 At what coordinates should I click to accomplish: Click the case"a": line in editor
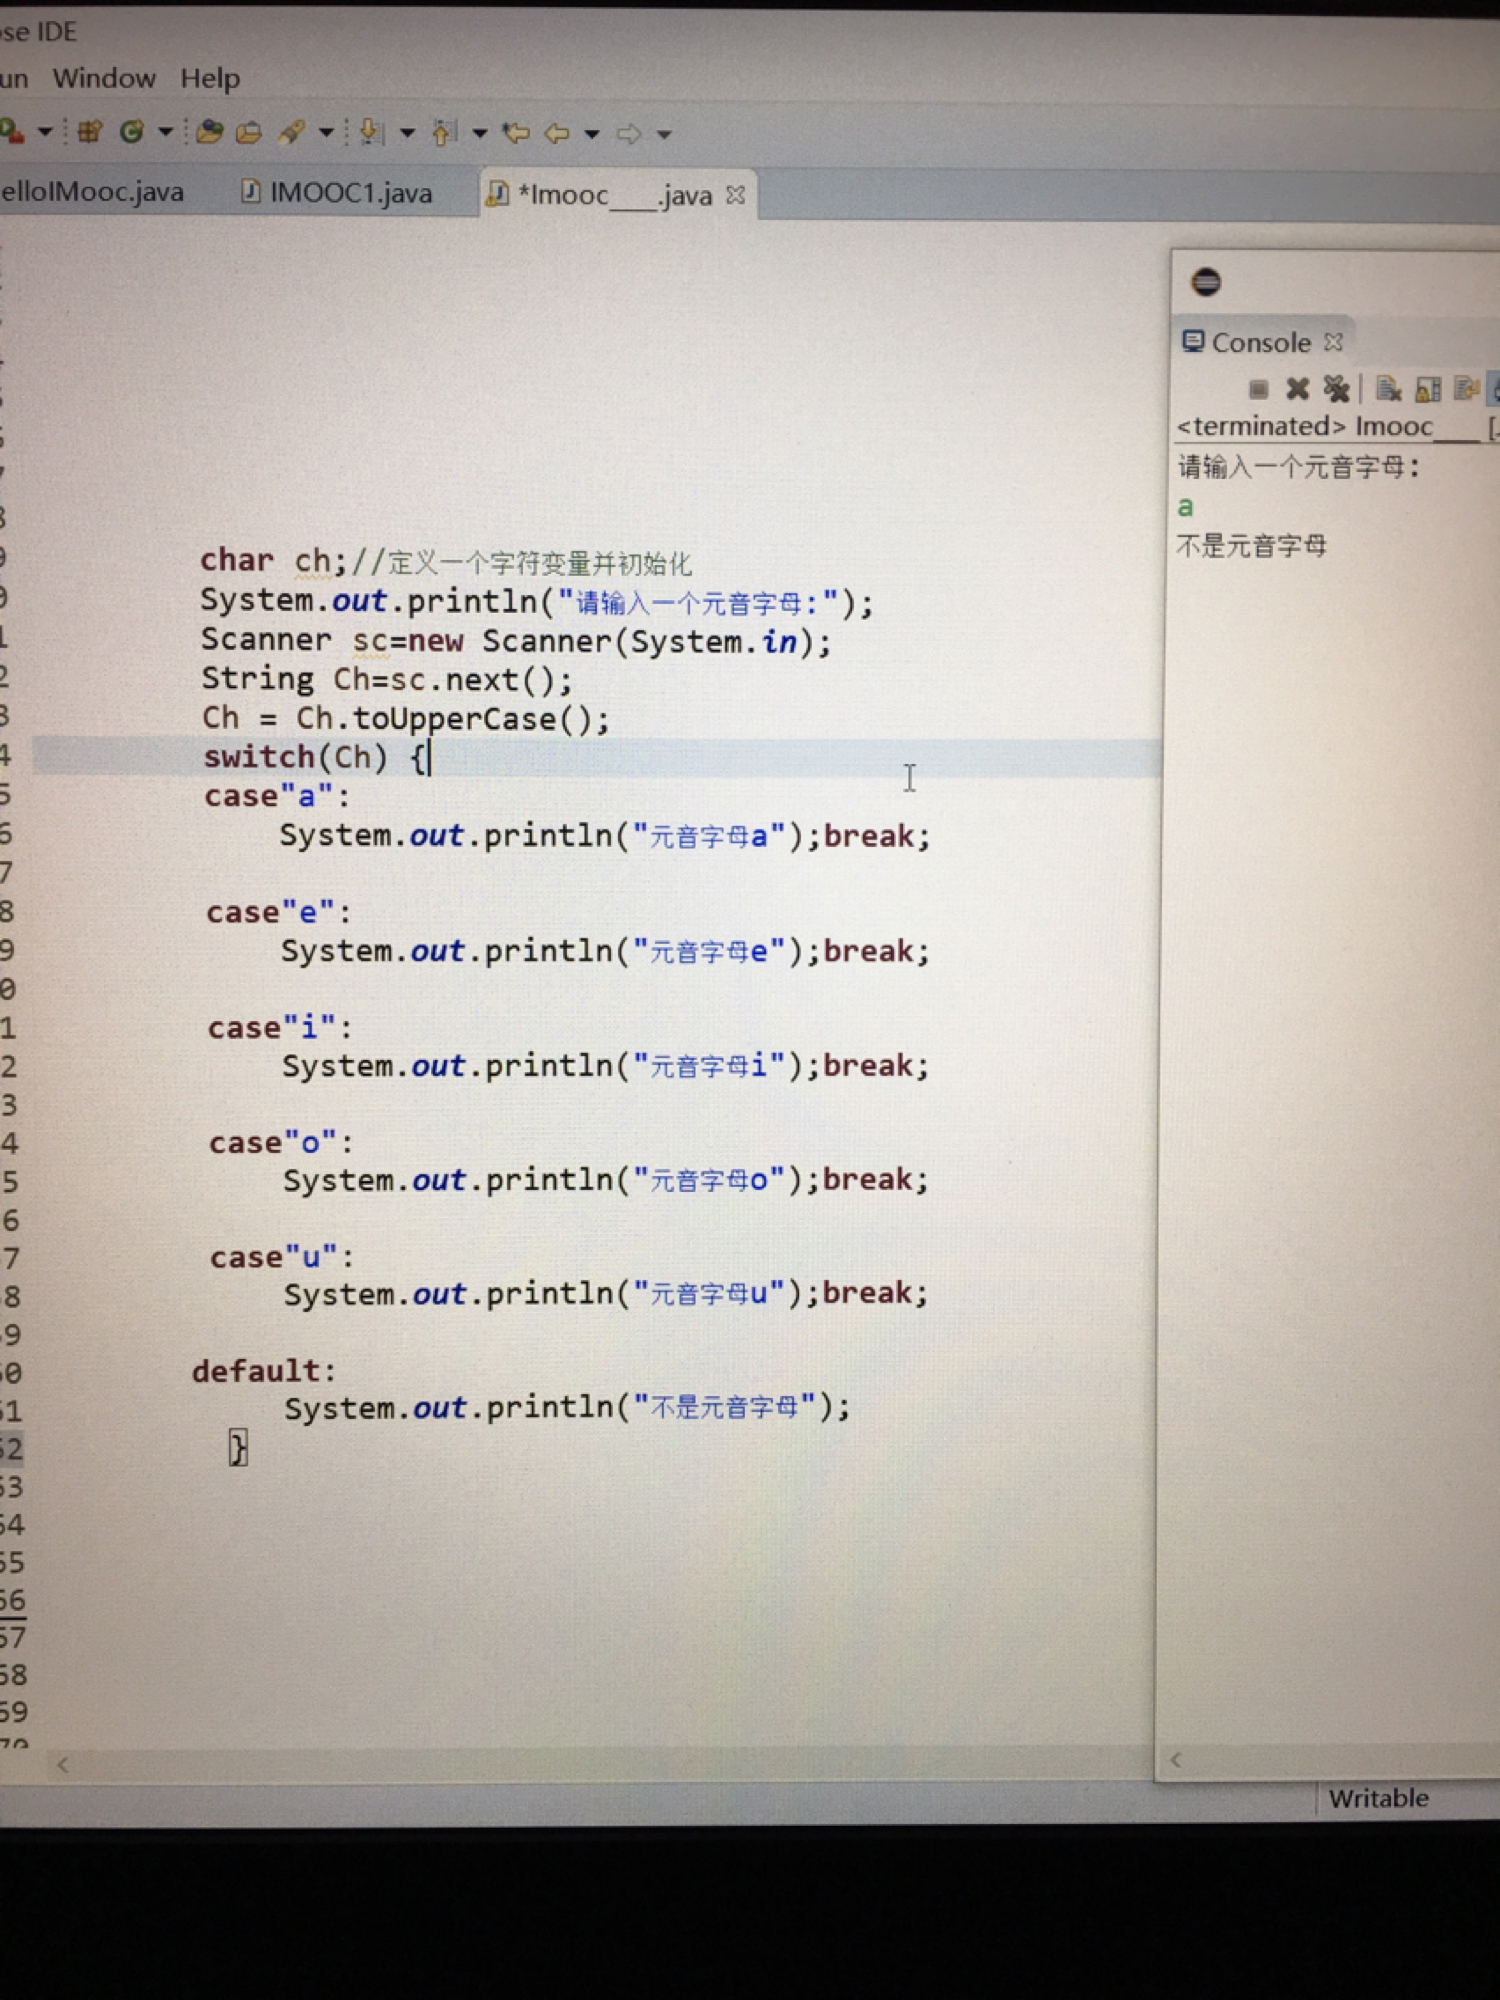278,797
